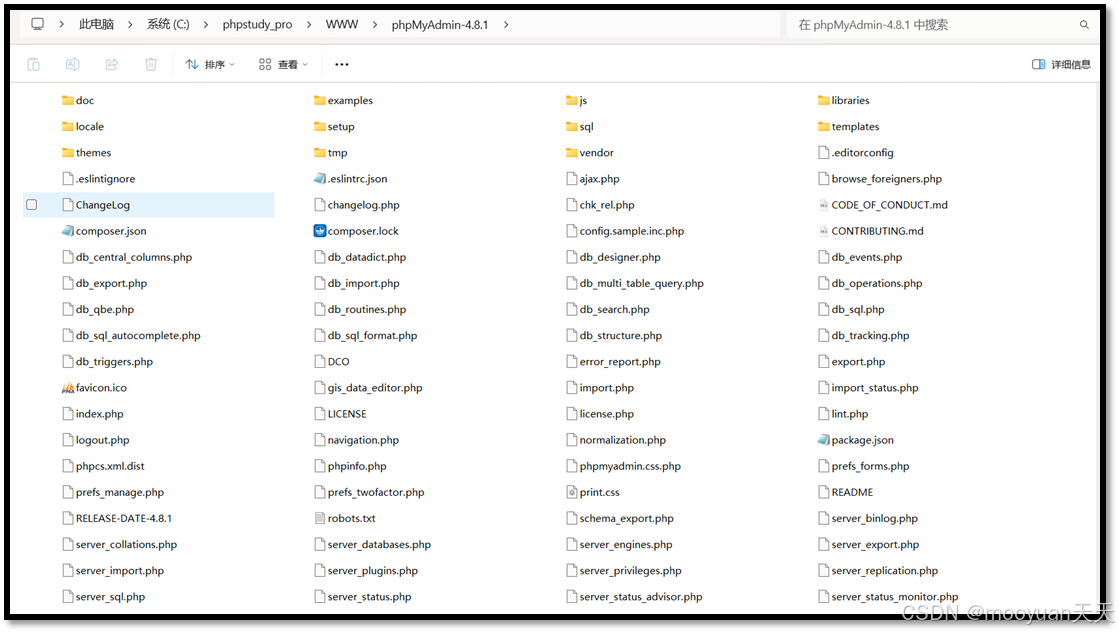1119x633 pixels.
Task: Select server_privileges.php file
Action: coord(624,571)
